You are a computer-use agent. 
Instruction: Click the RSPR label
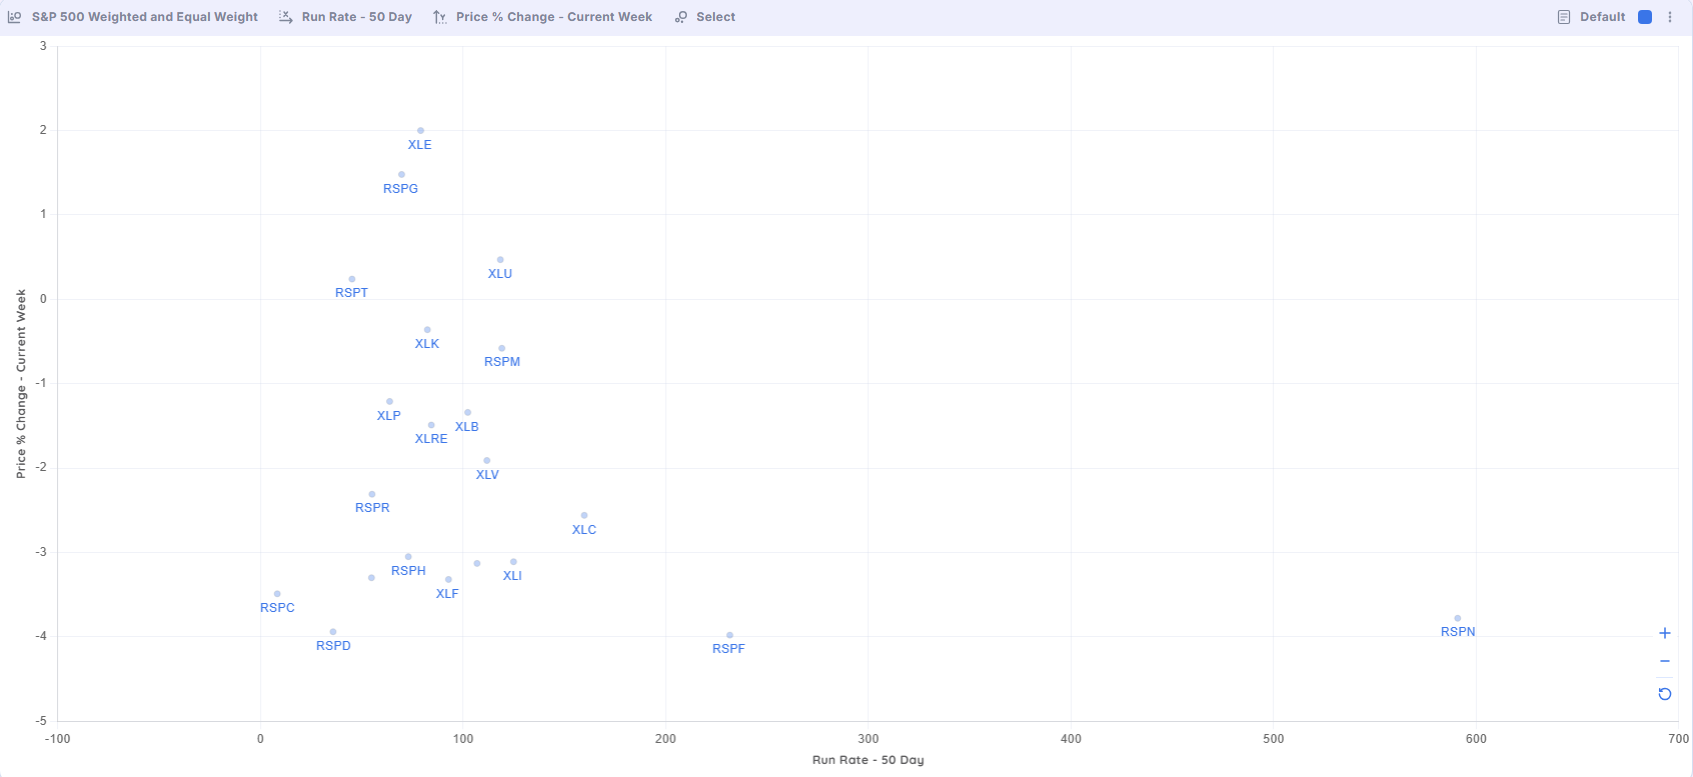[x=373, y=508]
